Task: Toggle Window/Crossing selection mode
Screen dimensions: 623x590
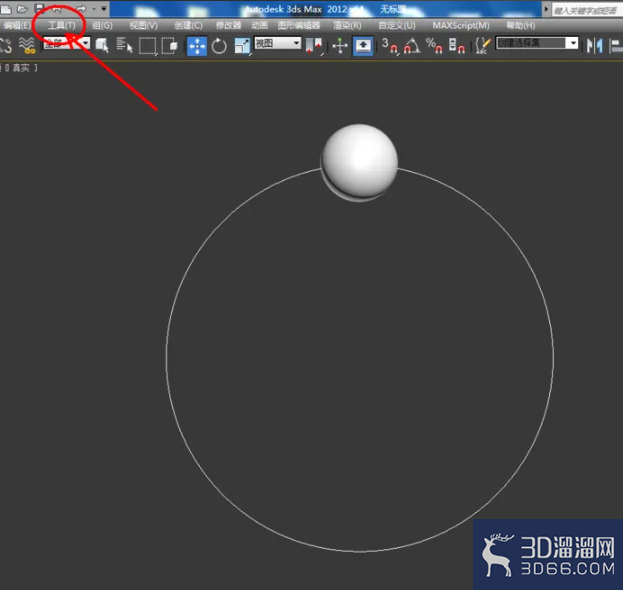Action: [170, 45]
